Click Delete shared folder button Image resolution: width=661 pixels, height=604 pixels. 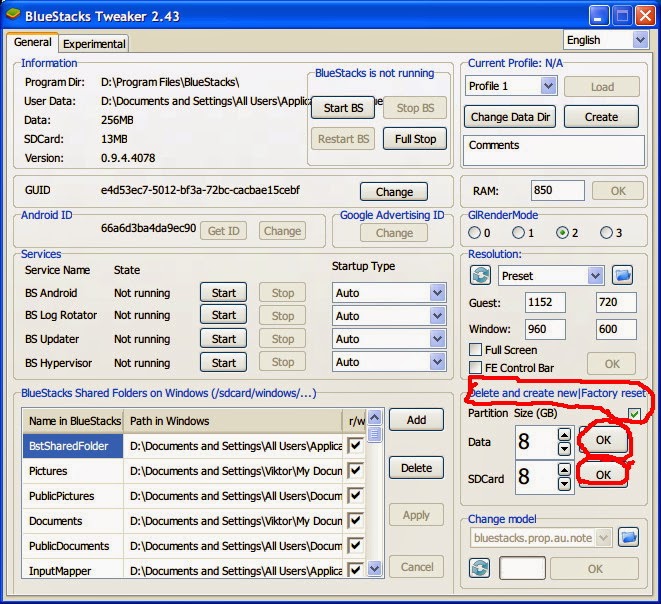tap(416, 468)
